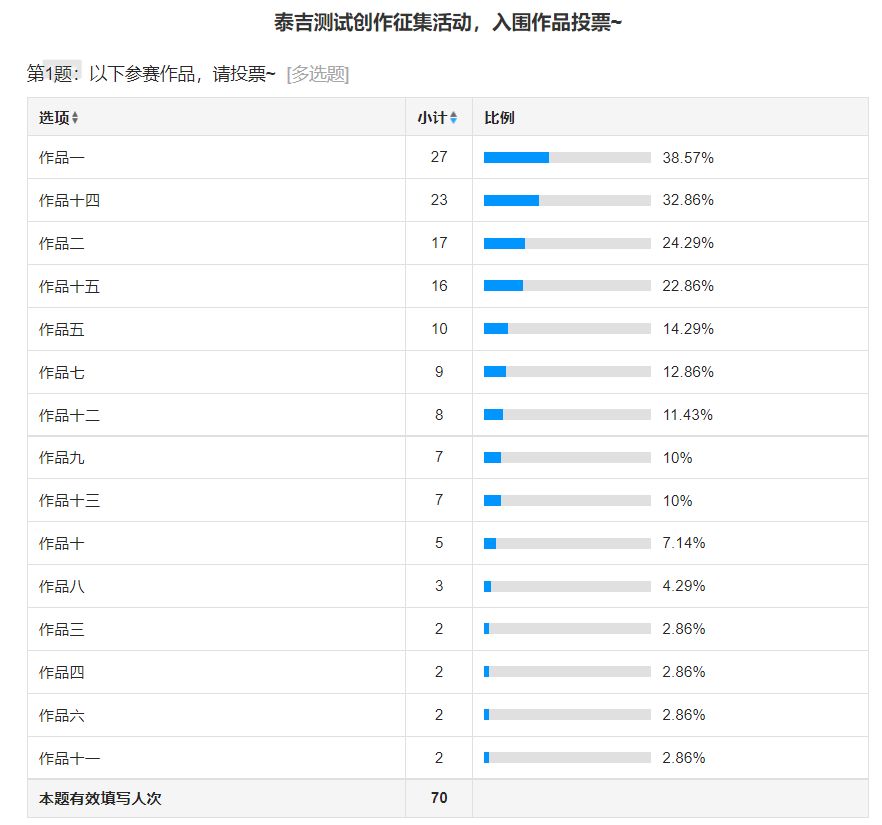Select the 作品八 row label

click(x=62, y=587)
